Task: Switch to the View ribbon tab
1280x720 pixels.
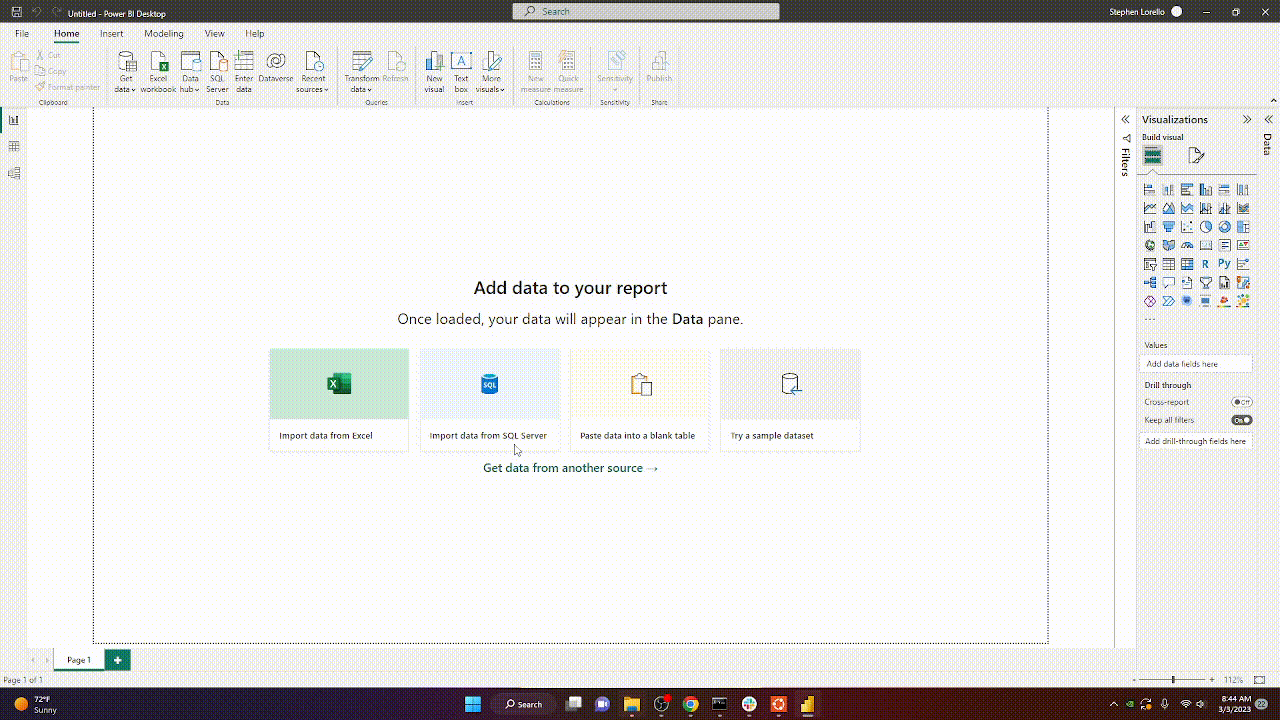Action: pos(215,34)
